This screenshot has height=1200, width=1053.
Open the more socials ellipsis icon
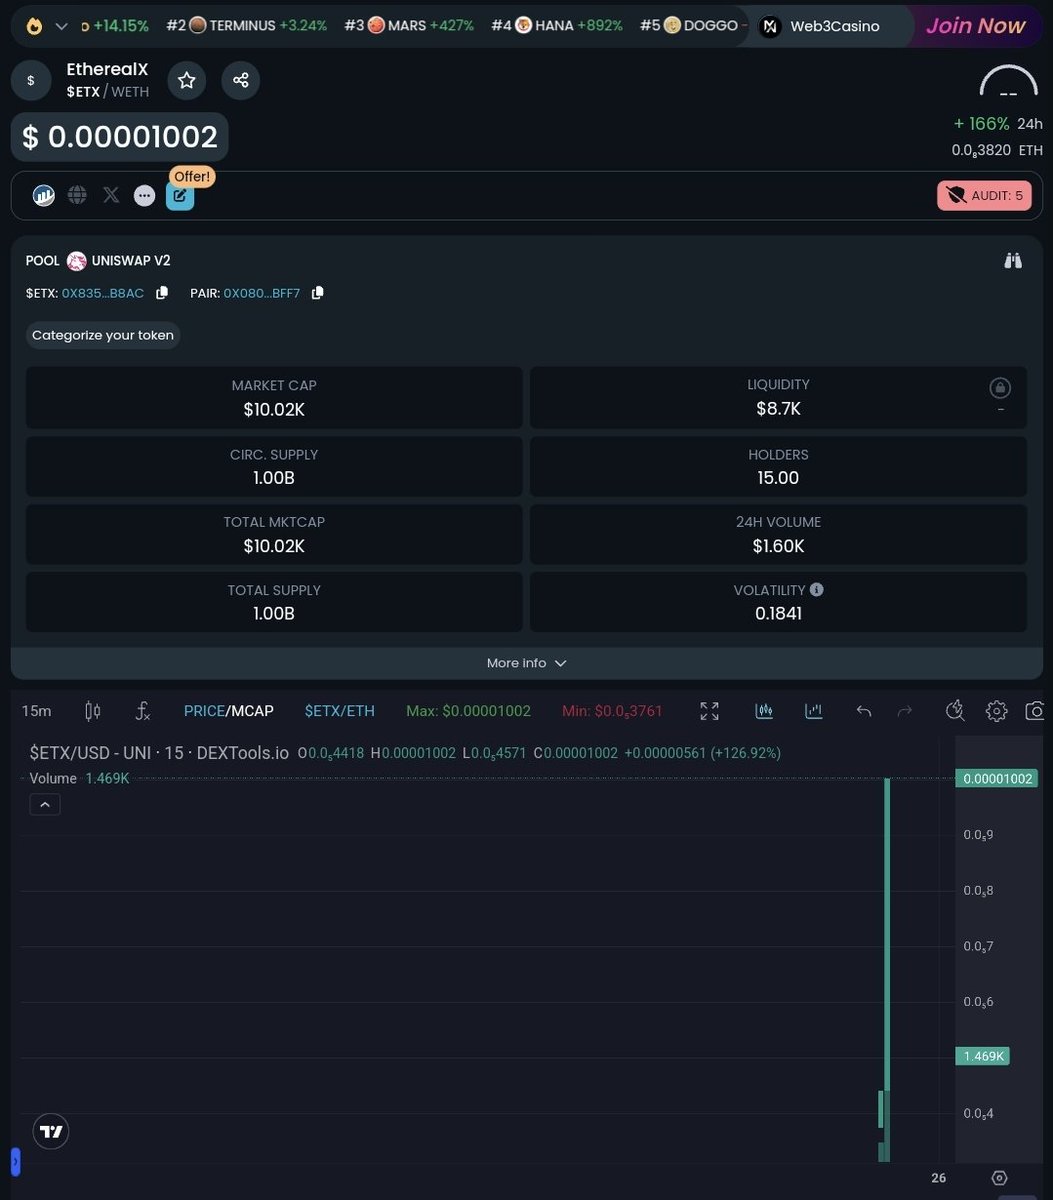tap(145, 195)
